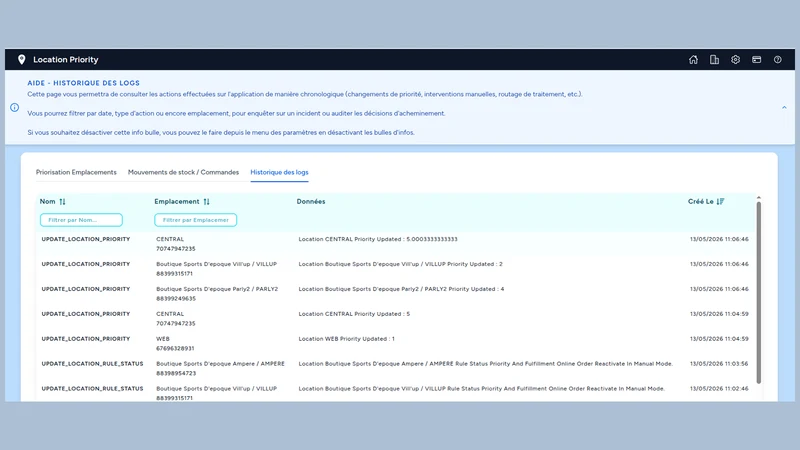Focus the Filtrer par Nom field
Screen dimensions: 800x450
click(81, 220)
